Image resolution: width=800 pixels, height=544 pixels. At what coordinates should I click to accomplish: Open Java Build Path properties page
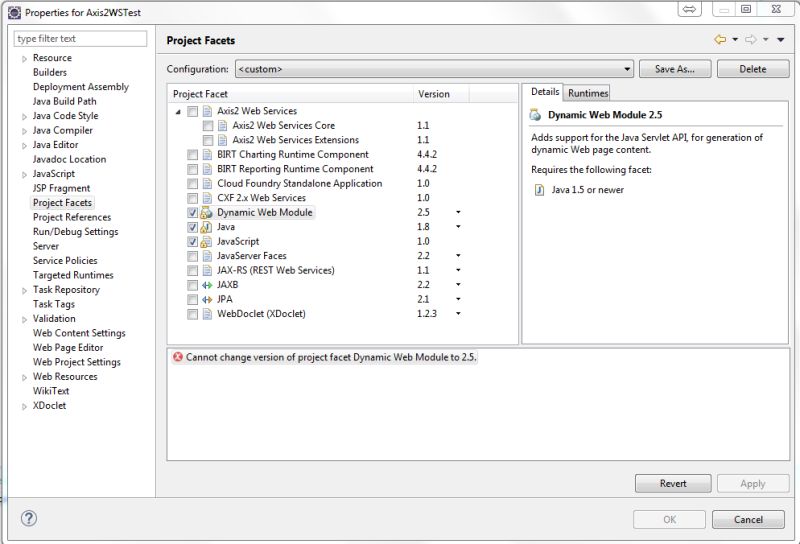pos(64,101)
